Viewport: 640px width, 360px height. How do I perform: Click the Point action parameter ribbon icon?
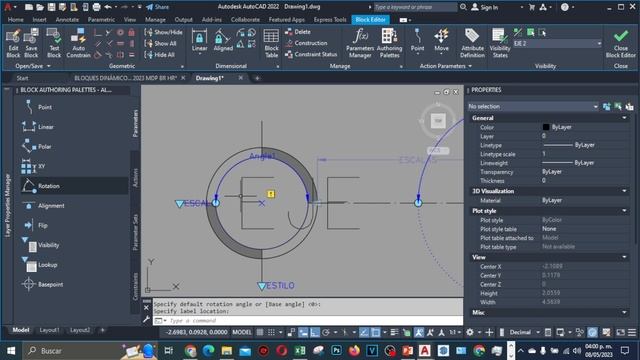click(x=417, y=40)
